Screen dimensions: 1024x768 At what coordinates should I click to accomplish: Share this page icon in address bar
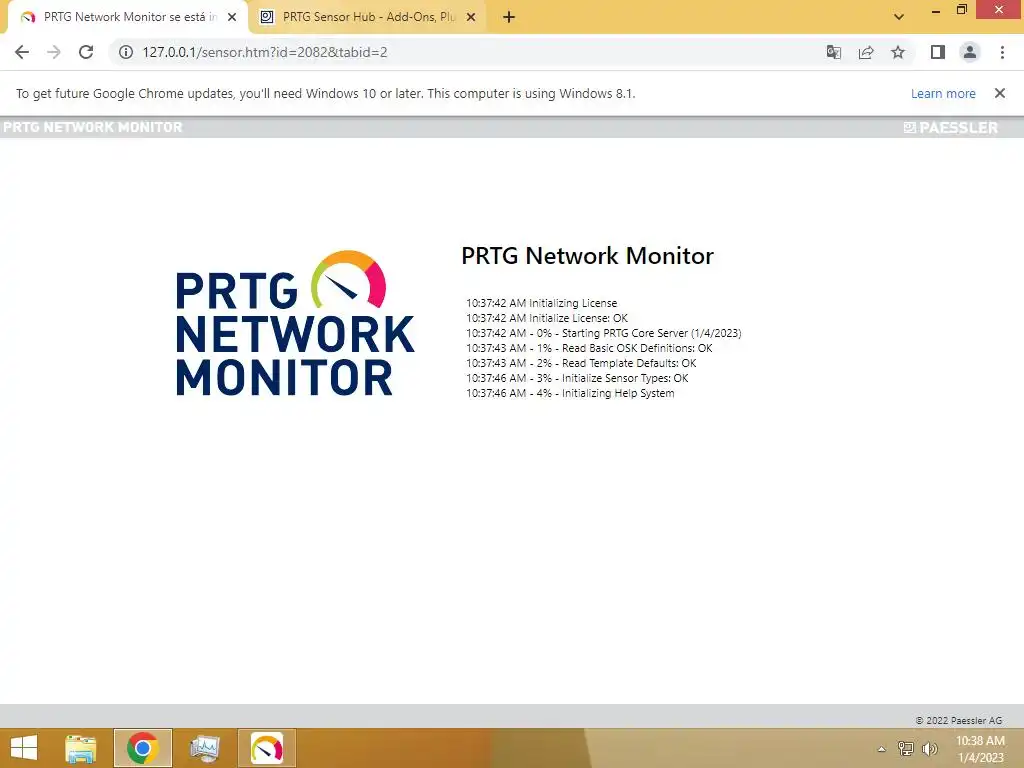[x=866, y=52]
